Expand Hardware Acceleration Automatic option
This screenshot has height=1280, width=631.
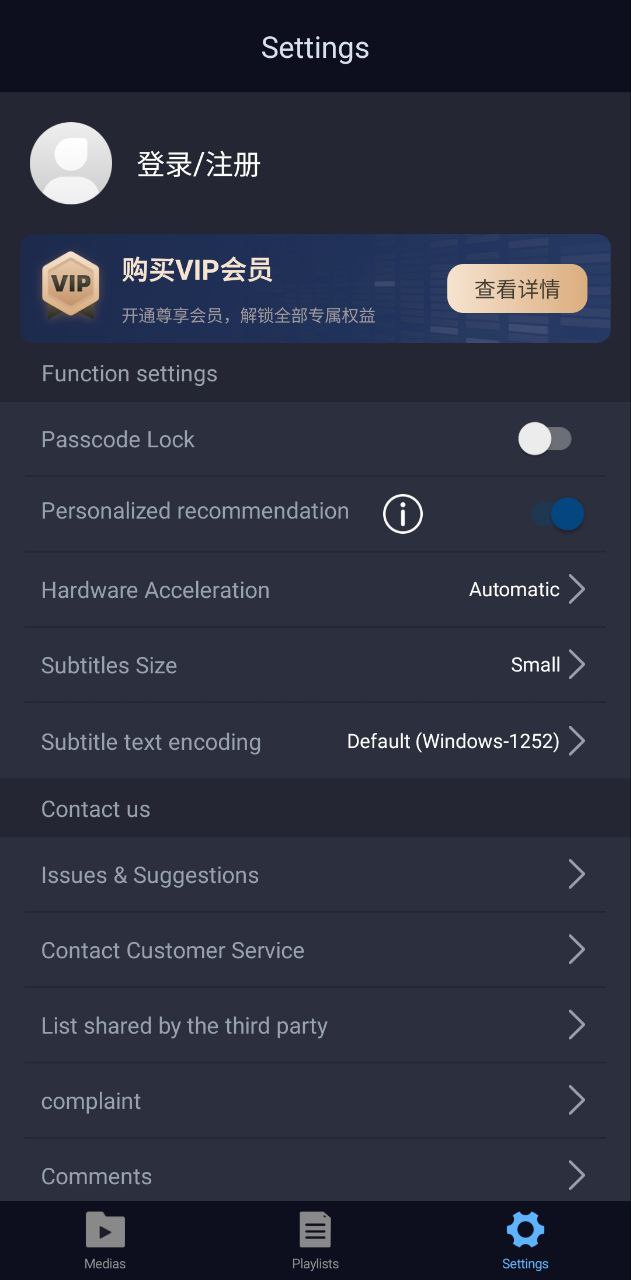(527, 589)
